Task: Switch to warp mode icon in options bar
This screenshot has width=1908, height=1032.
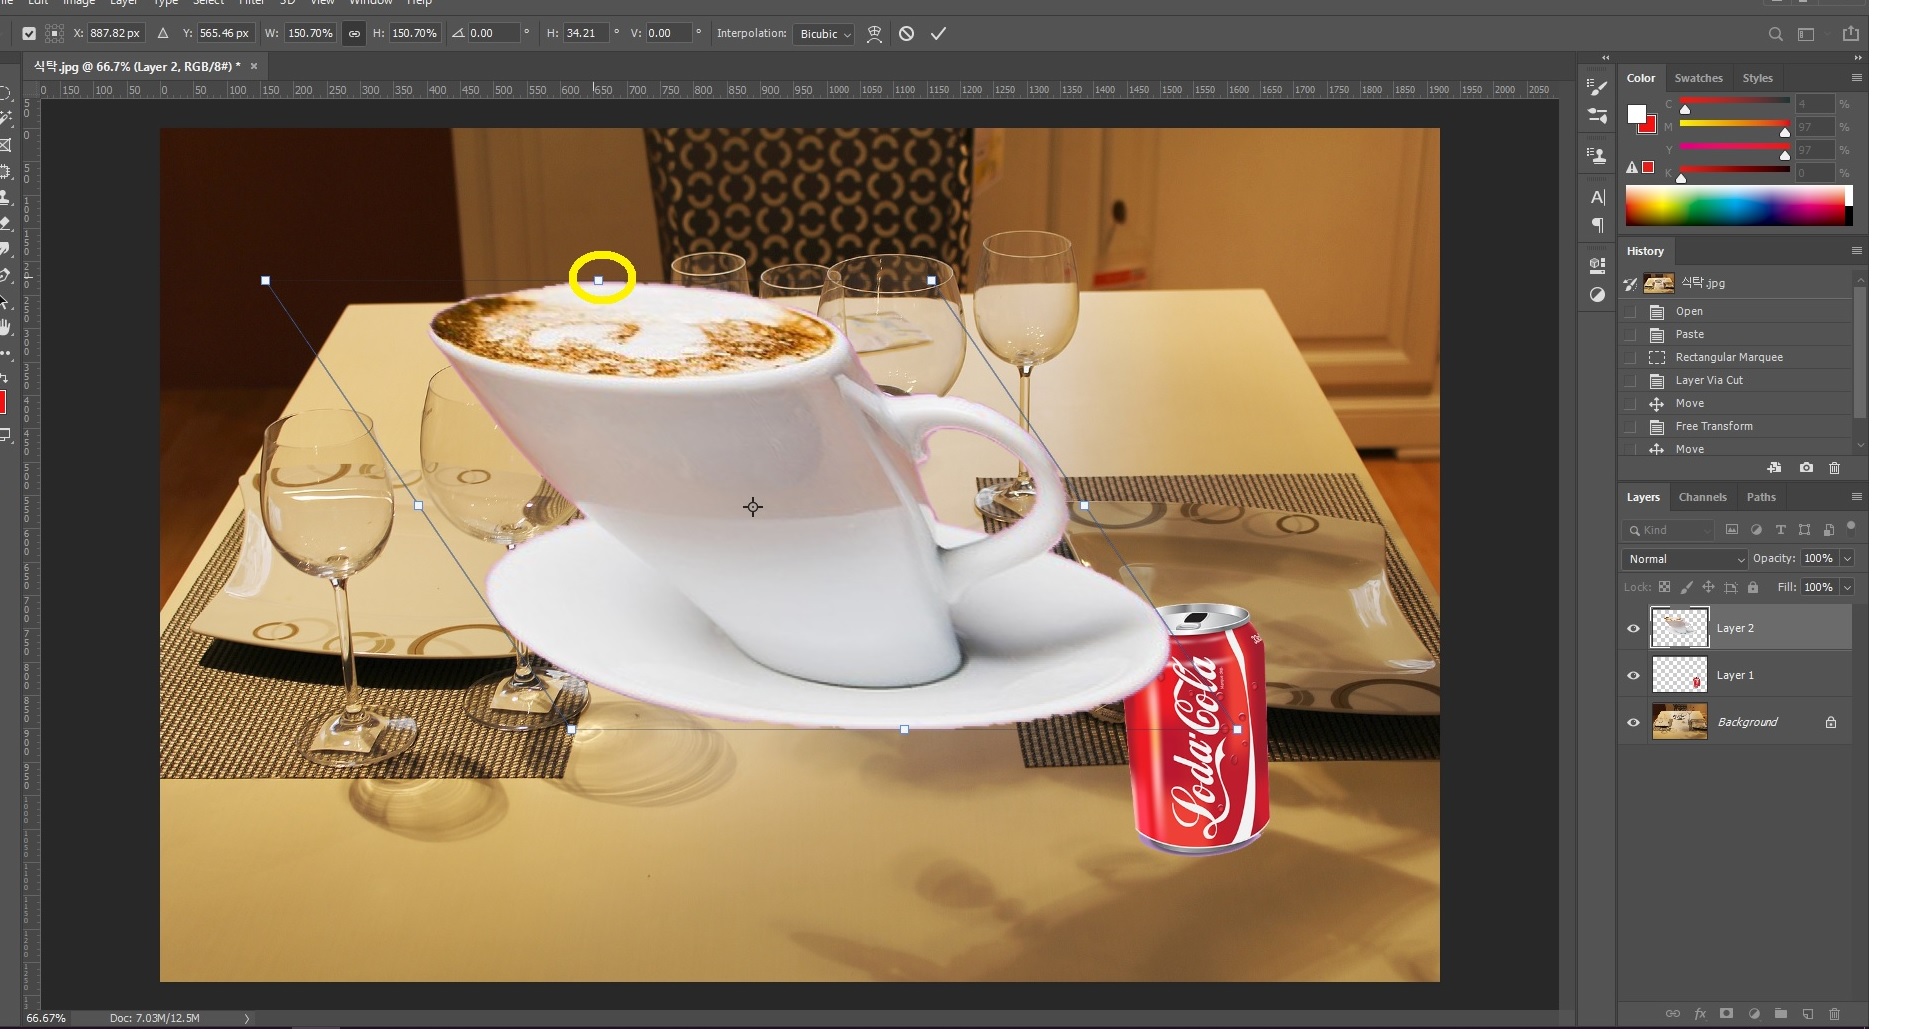Action: (874, 33)
